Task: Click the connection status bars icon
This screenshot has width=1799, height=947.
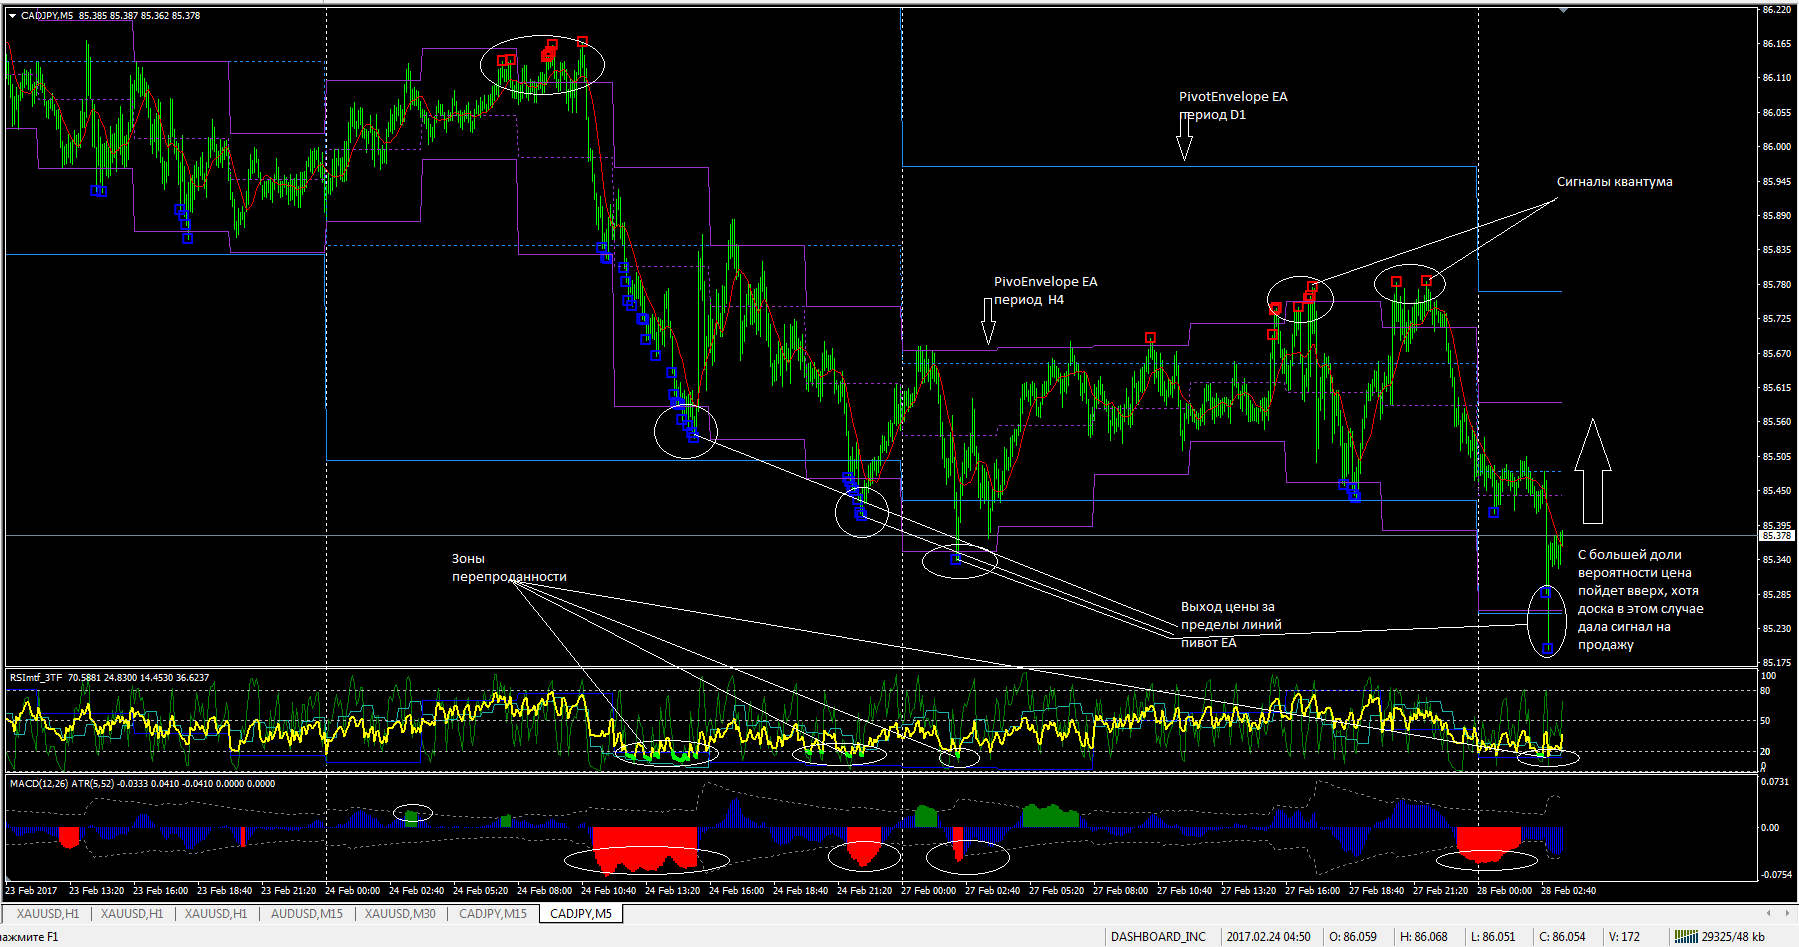Action: coord(1686,936)
